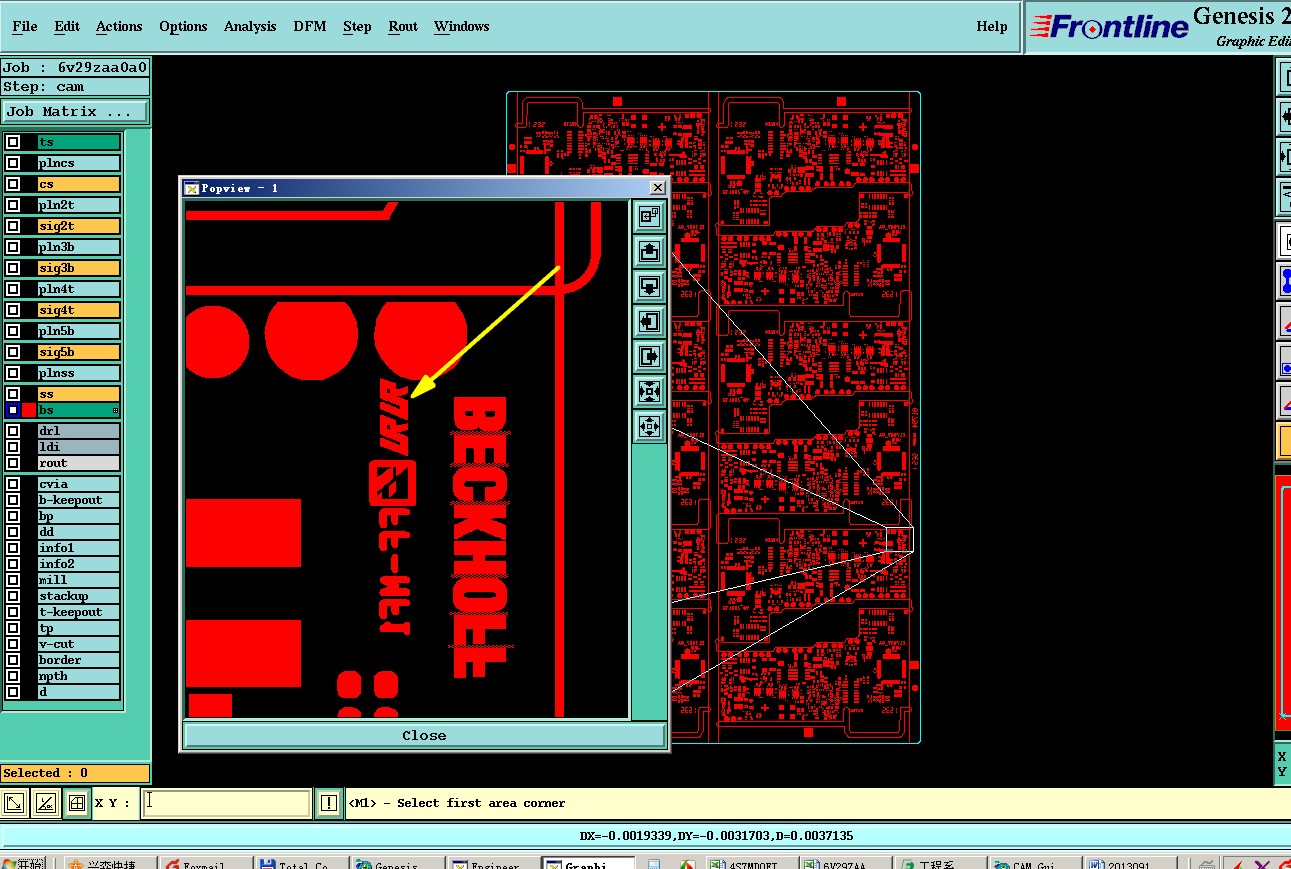Open the Edit menu
This screenshot has height=869, width=1291.
click(x=67, y=27)
